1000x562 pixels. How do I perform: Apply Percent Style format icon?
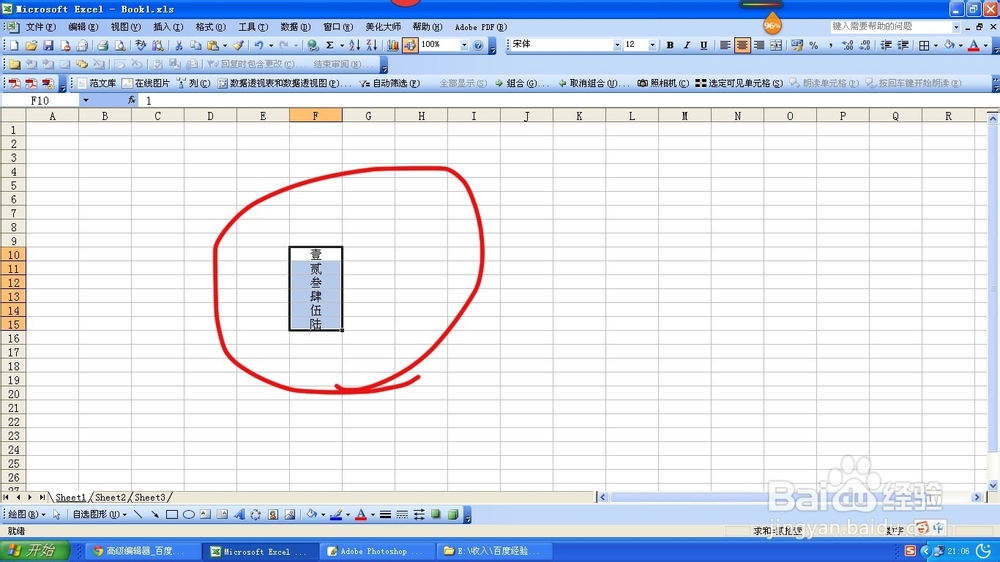[814, 45]
